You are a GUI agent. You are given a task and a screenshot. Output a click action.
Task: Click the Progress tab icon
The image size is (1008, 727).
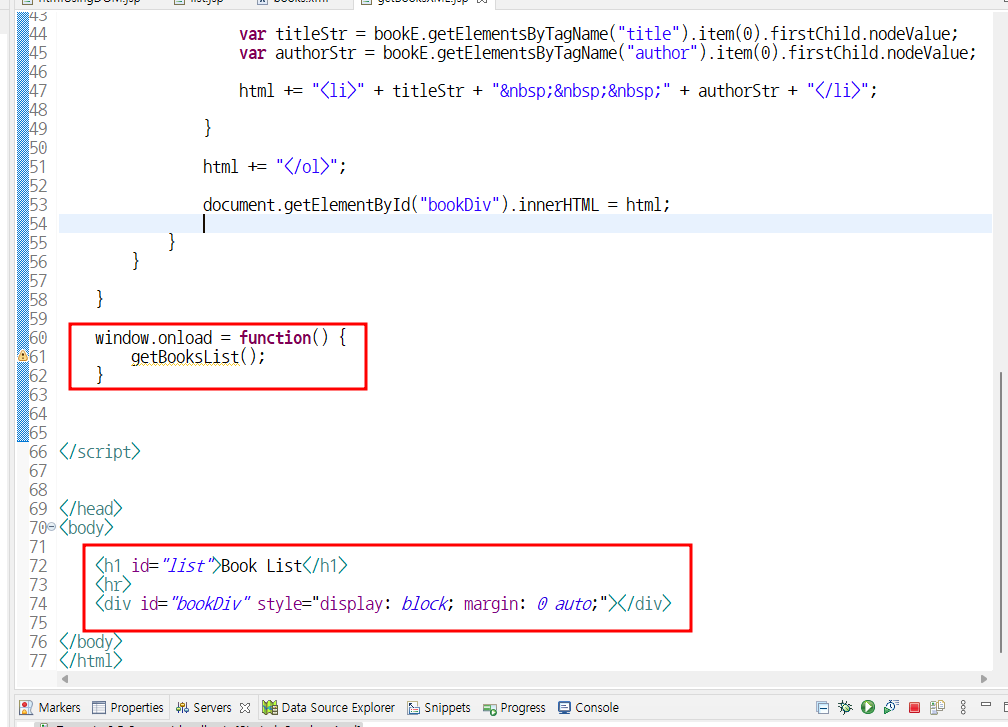point(490,709)
